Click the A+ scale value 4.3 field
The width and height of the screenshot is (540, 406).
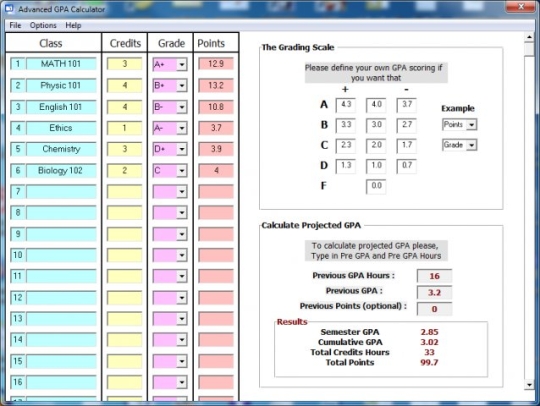[346, 105]
